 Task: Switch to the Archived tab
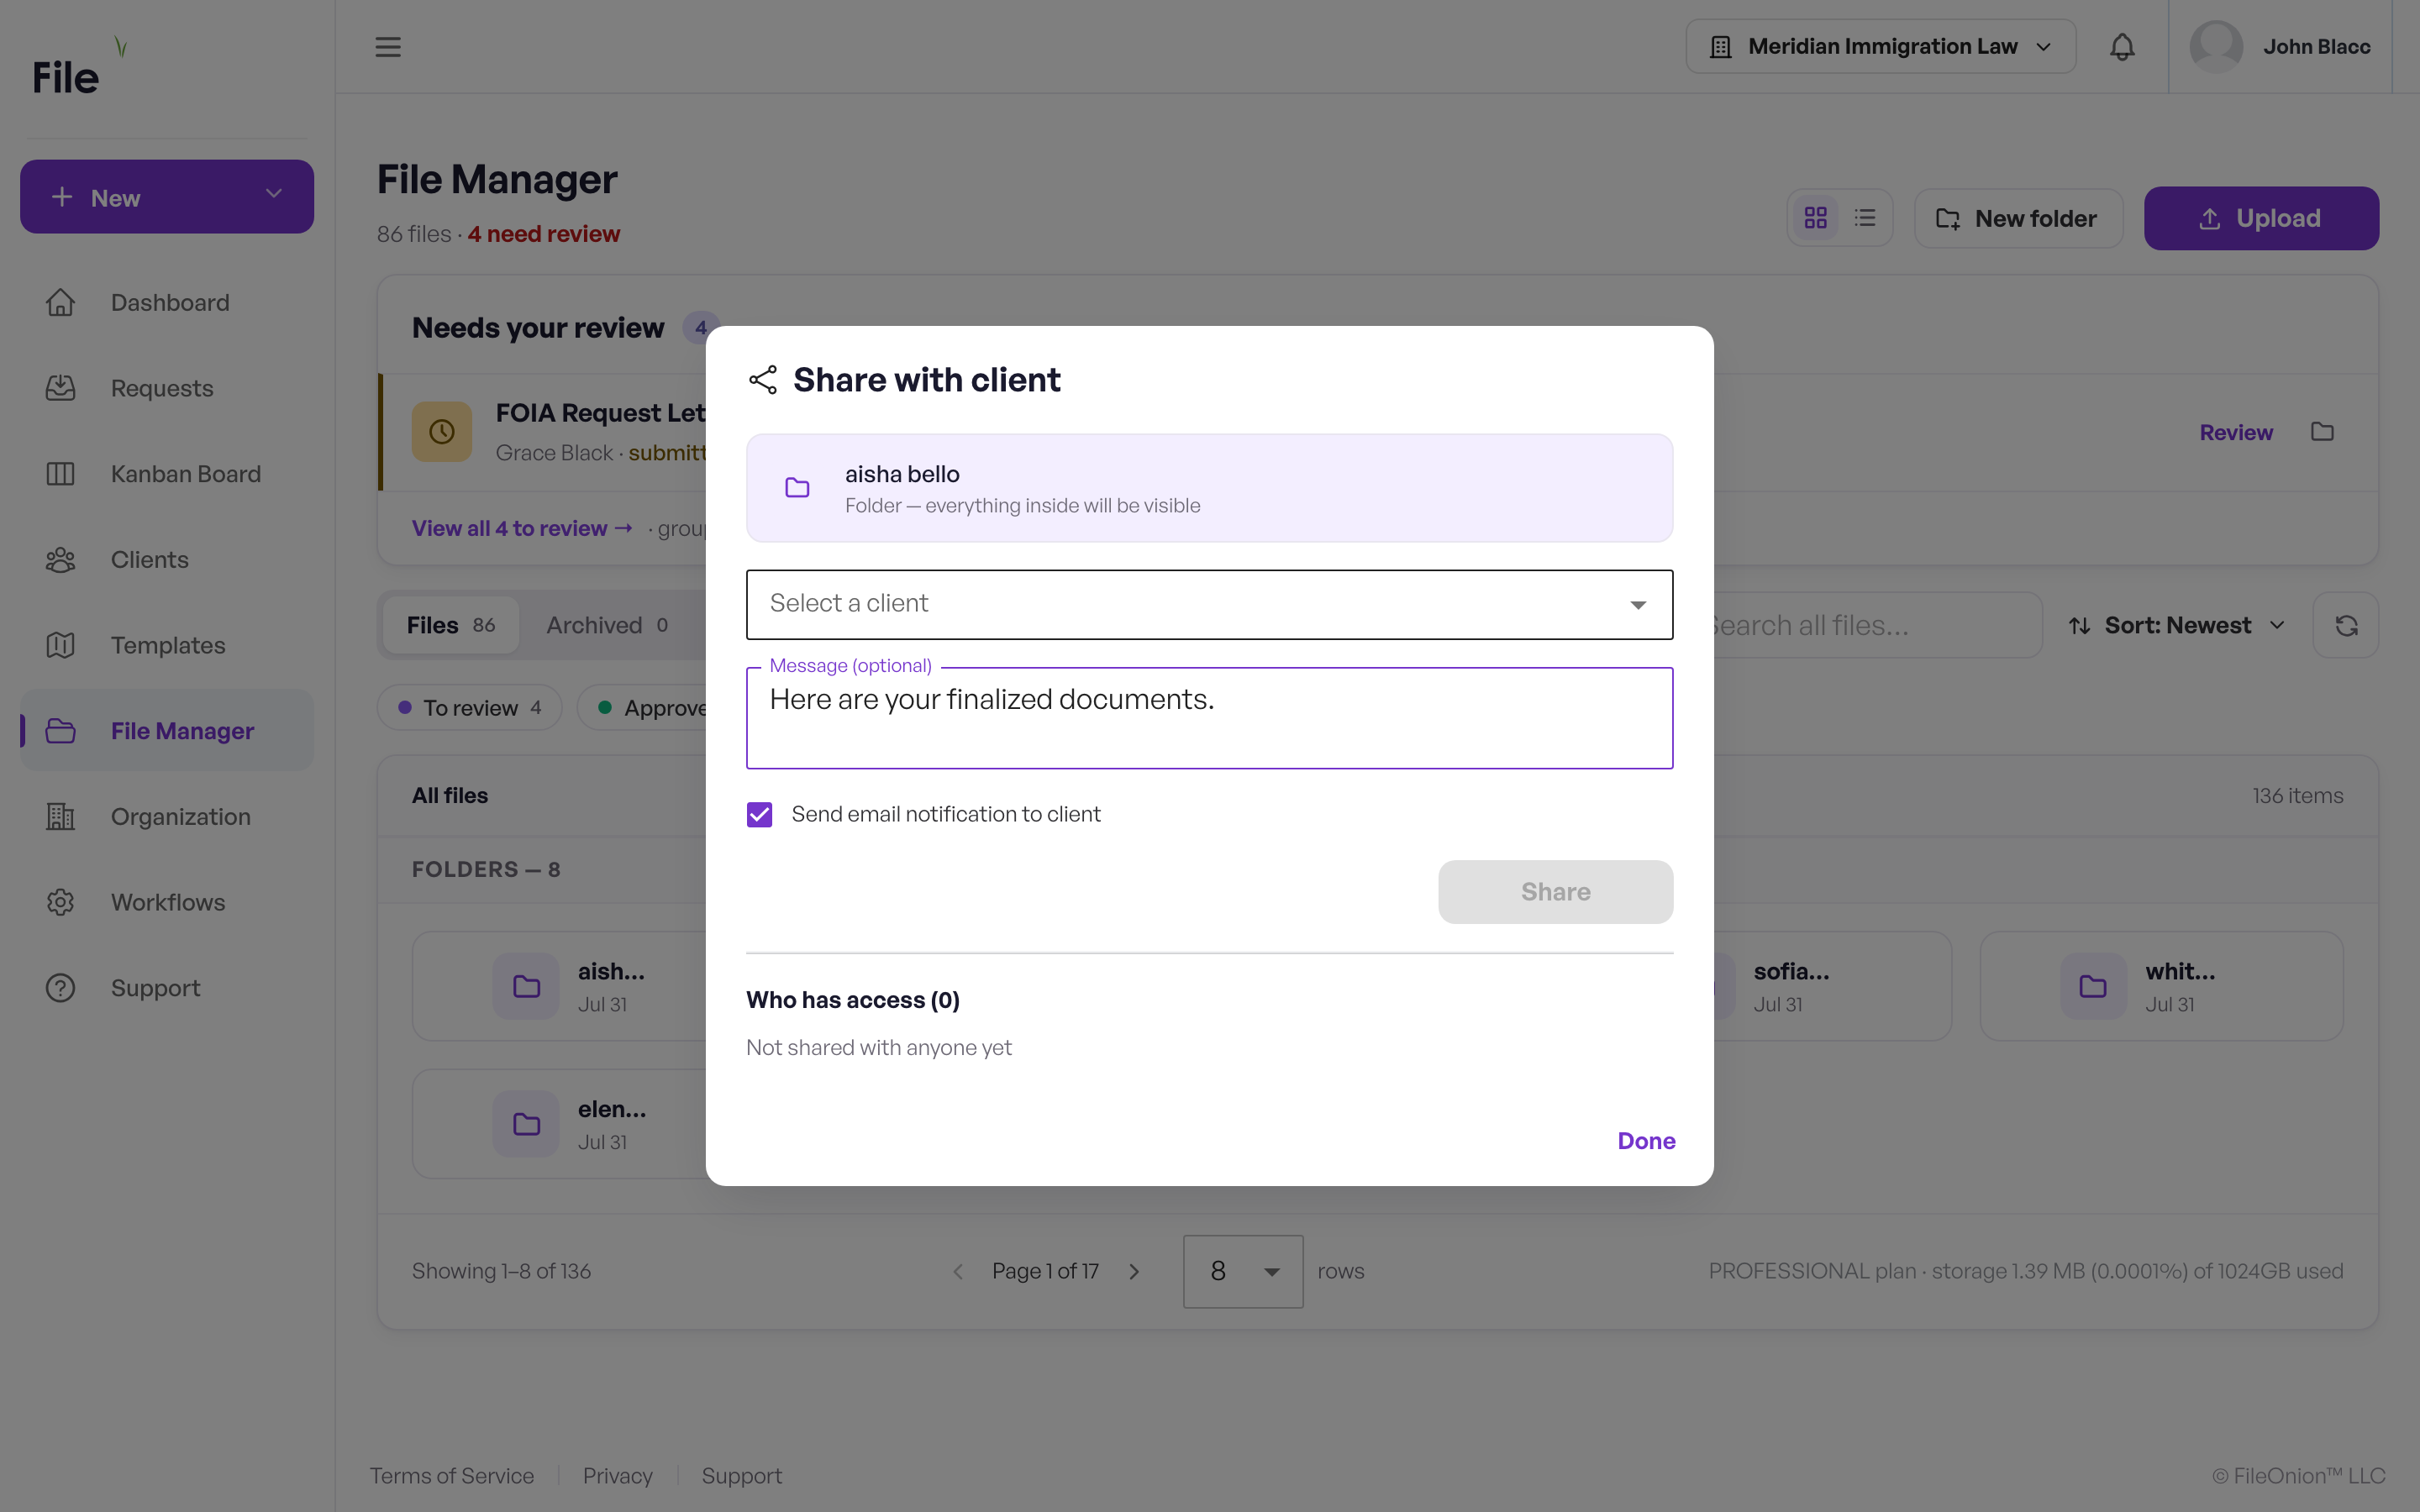[x=607, y=625]
